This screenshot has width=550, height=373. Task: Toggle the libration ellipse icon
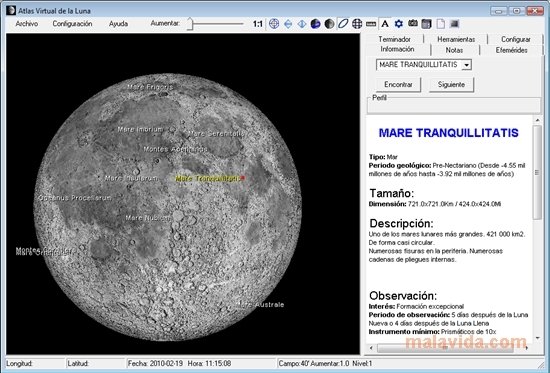[343, 24]
